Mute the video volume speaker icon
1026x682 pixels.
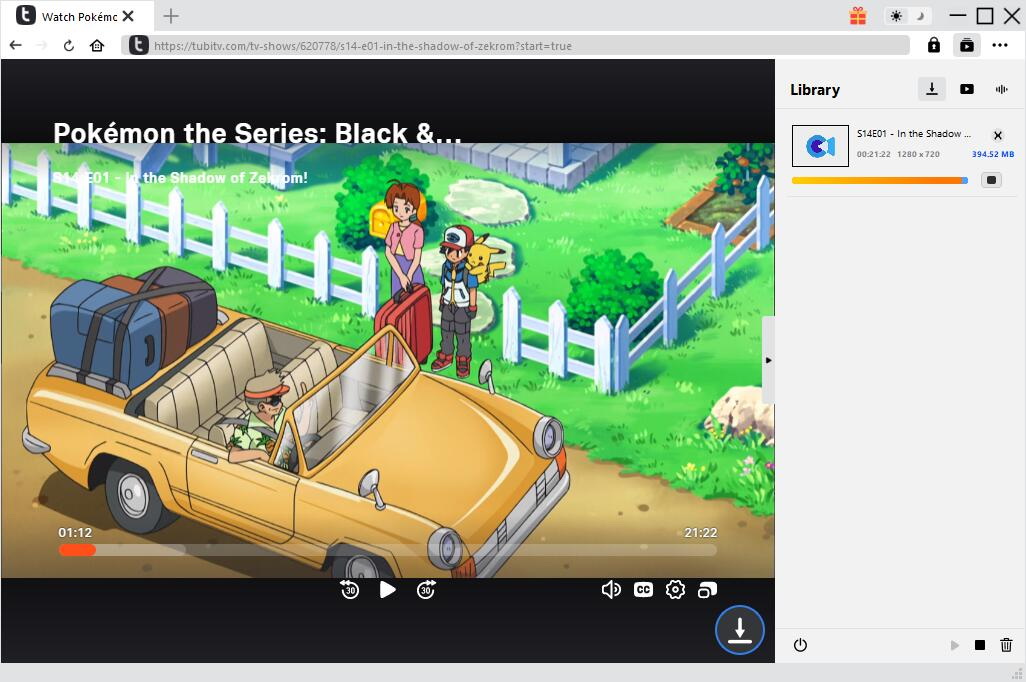tap(610, 590)
